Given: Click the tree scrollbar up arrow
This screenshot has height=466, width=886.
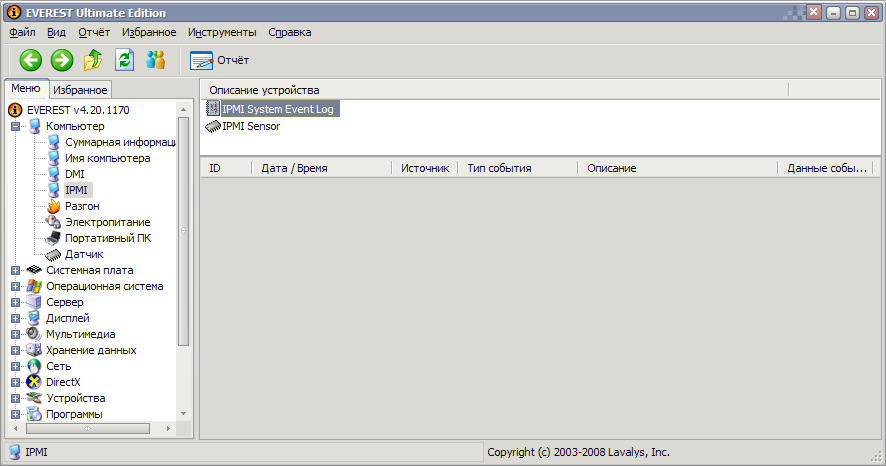Looking at the screenshot, I should [x=183, y=109].
